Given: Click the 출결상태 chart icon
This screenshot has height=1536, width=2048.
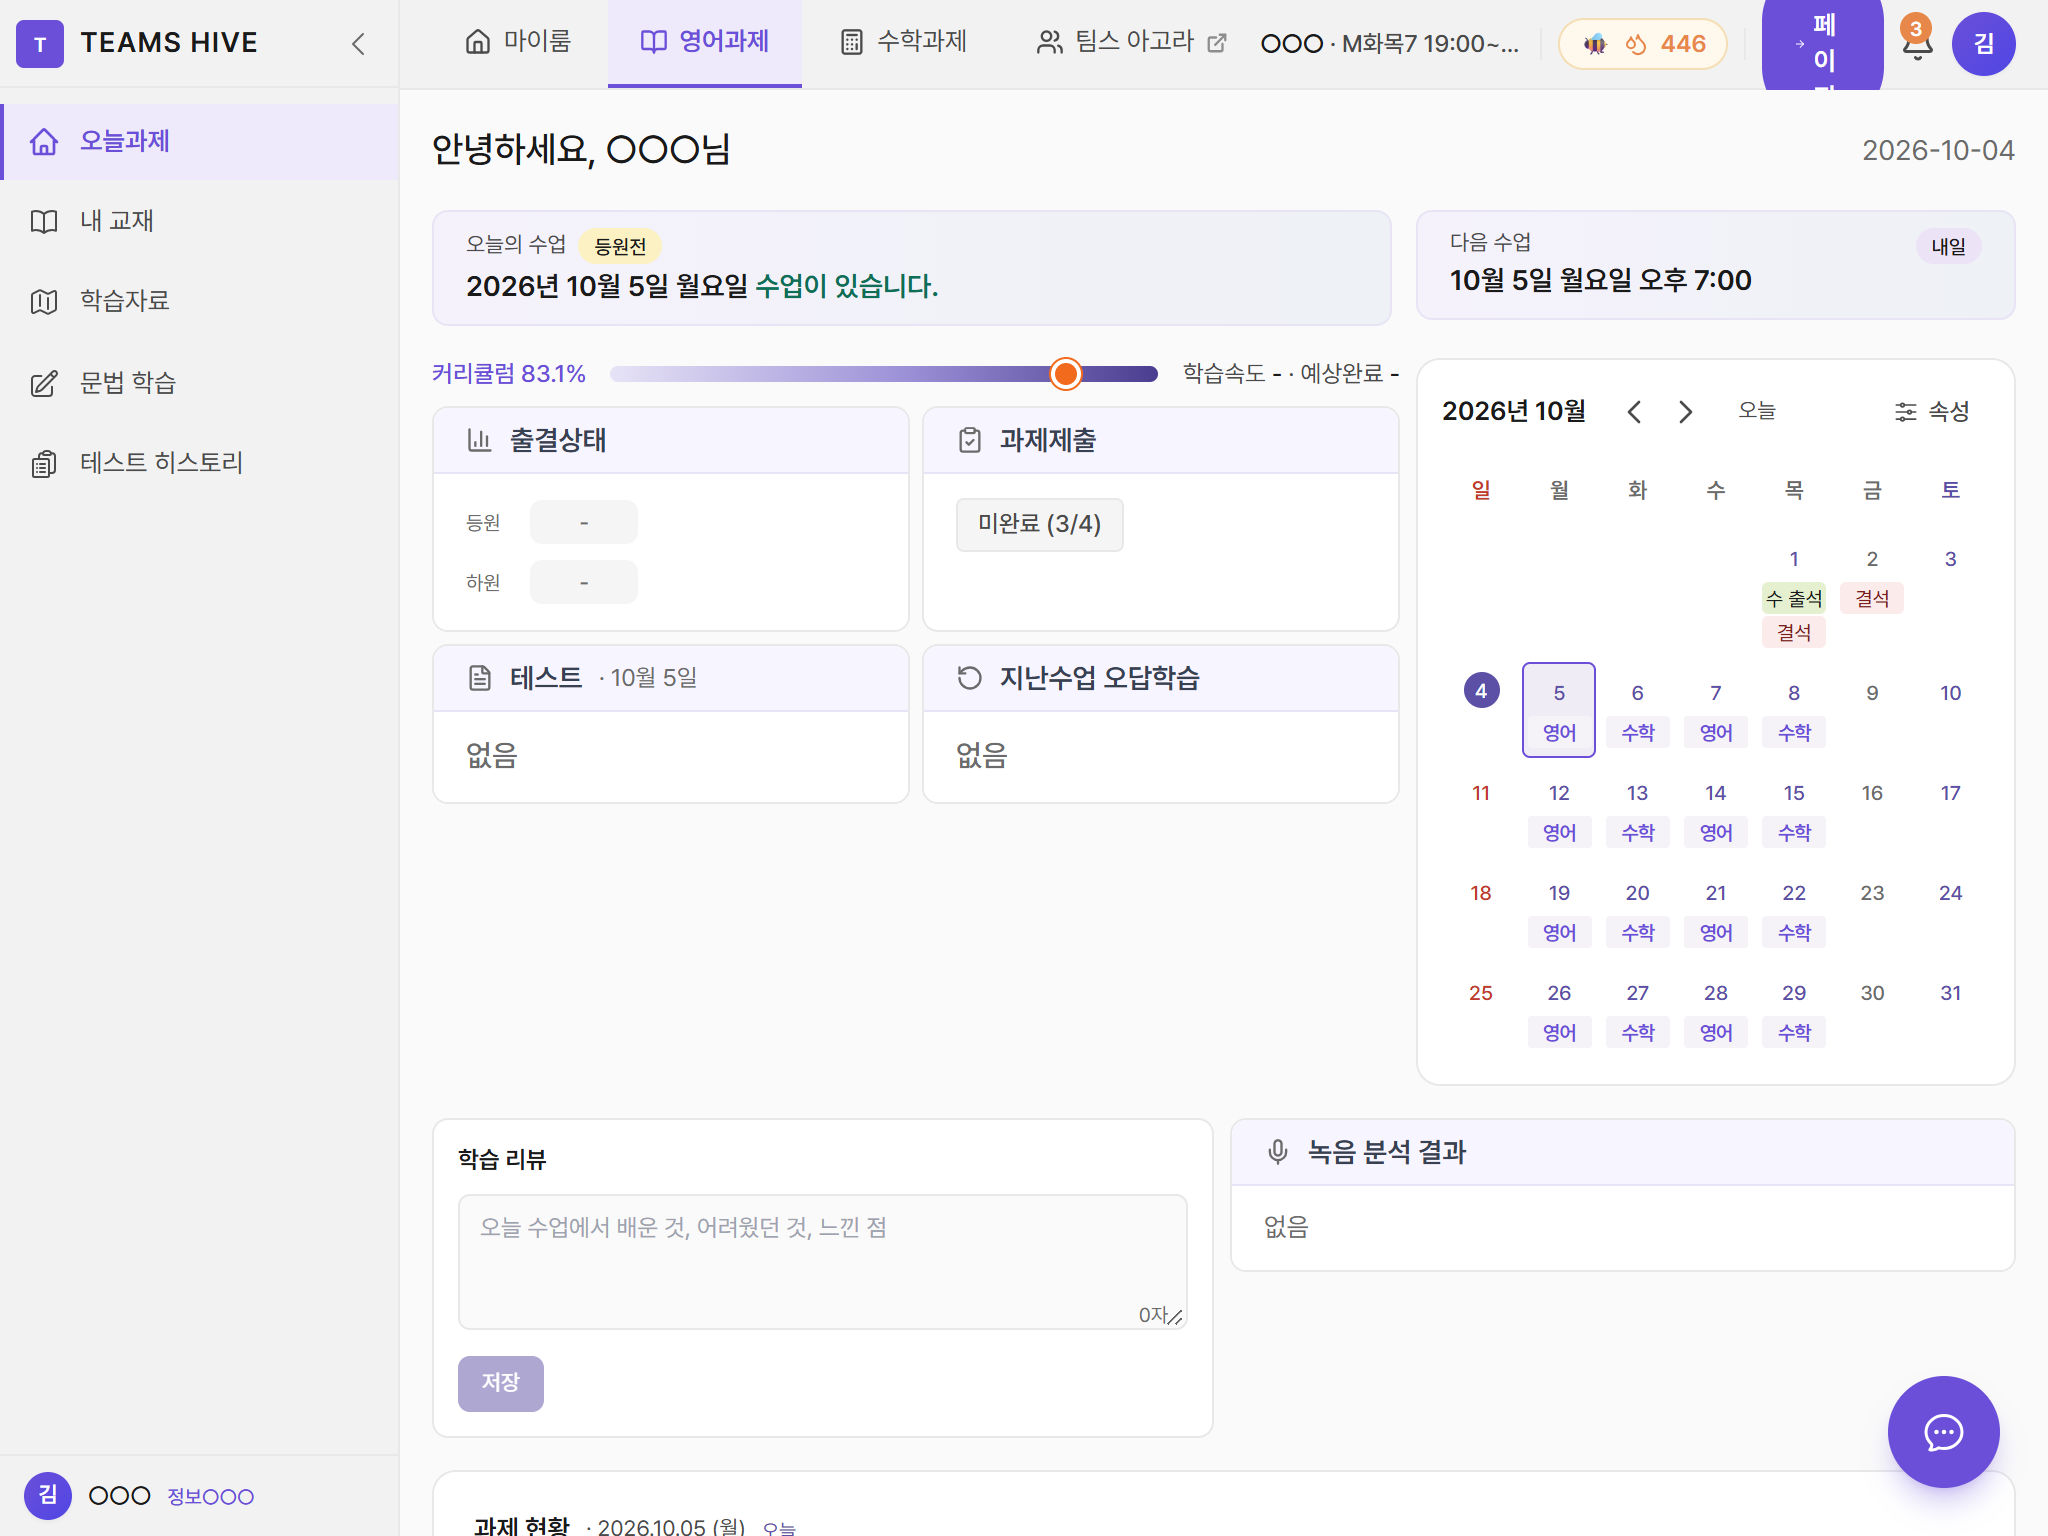Looking at the screenshot, I should (x=479, y=440).
